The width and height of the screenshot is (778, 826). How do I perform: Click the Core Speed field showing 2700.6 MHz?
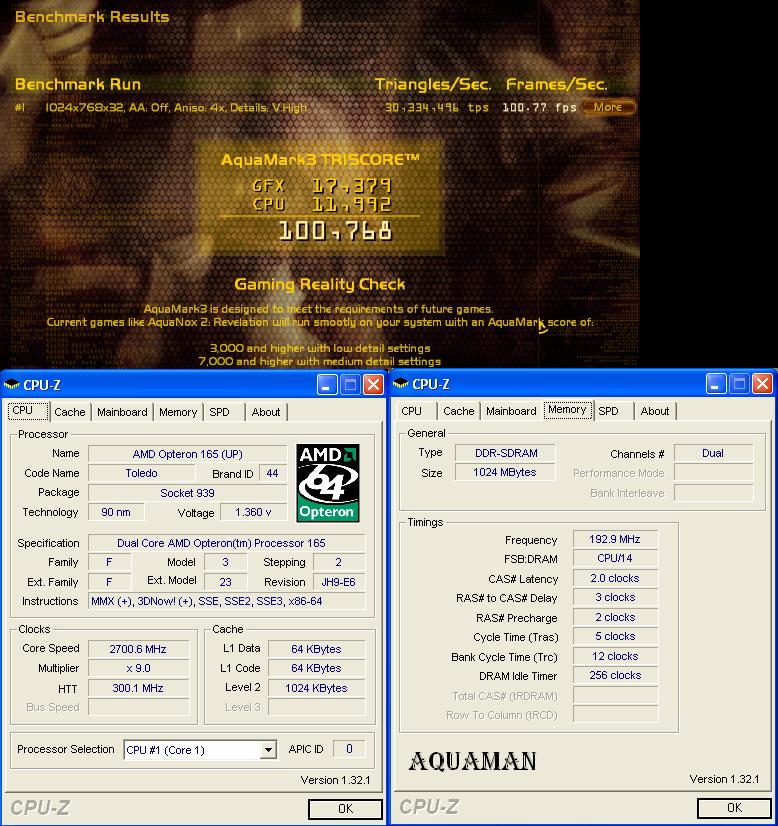[139, 649]
